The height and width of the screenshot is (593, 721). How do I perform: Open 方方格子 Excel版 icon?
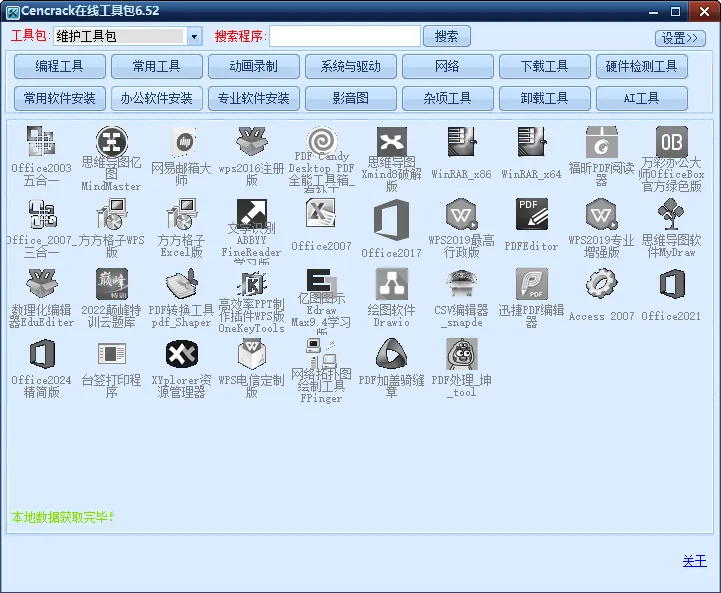[181, 213]
